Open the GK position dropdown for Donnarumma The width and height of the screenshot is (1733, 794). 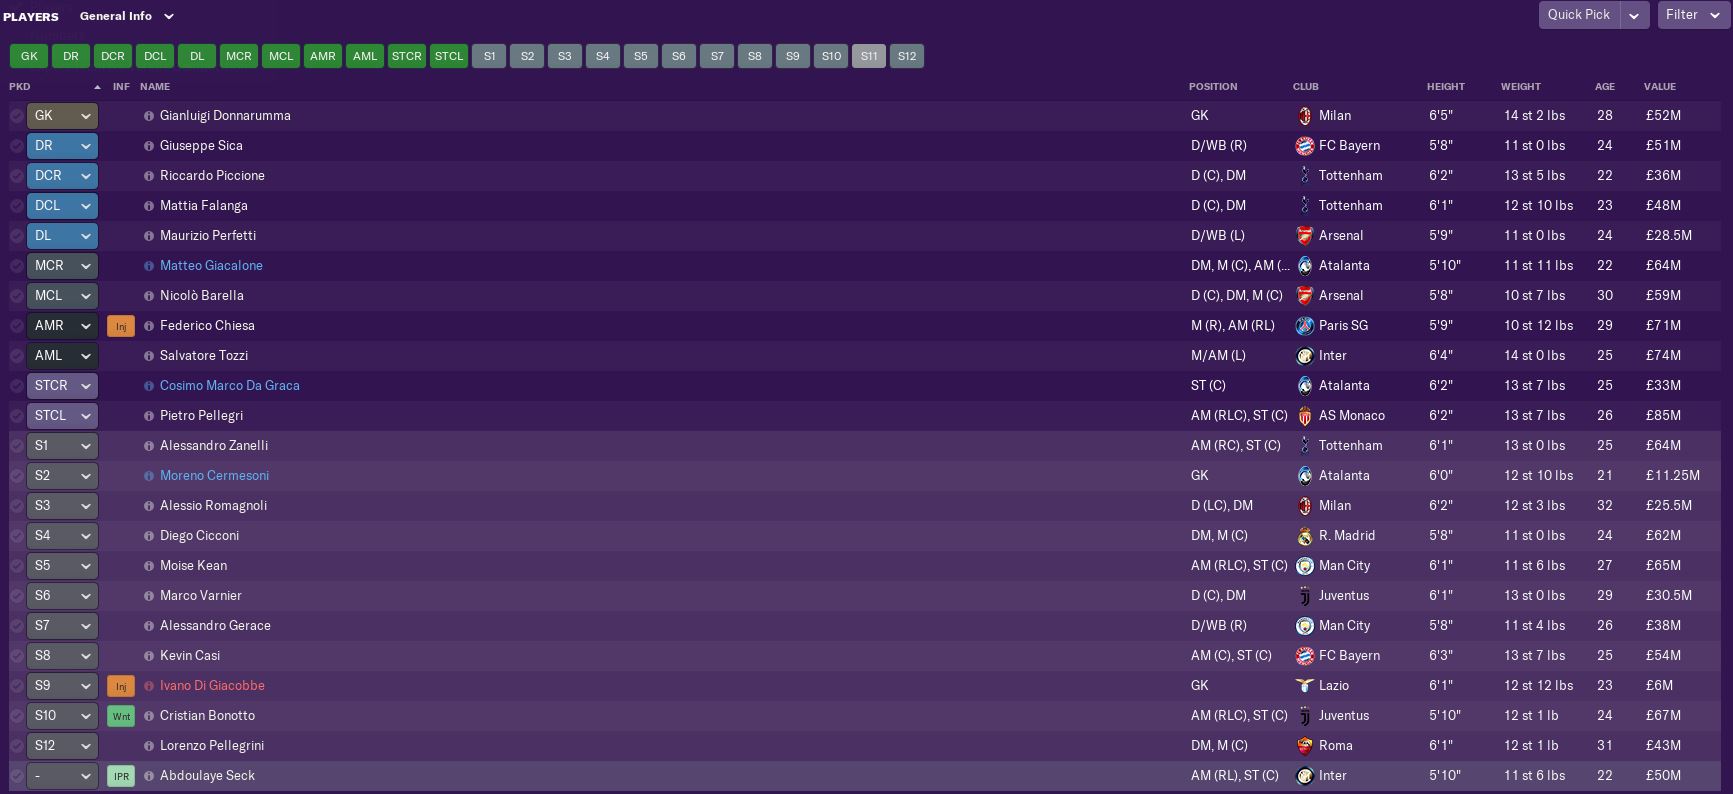(x=86, y=116)
